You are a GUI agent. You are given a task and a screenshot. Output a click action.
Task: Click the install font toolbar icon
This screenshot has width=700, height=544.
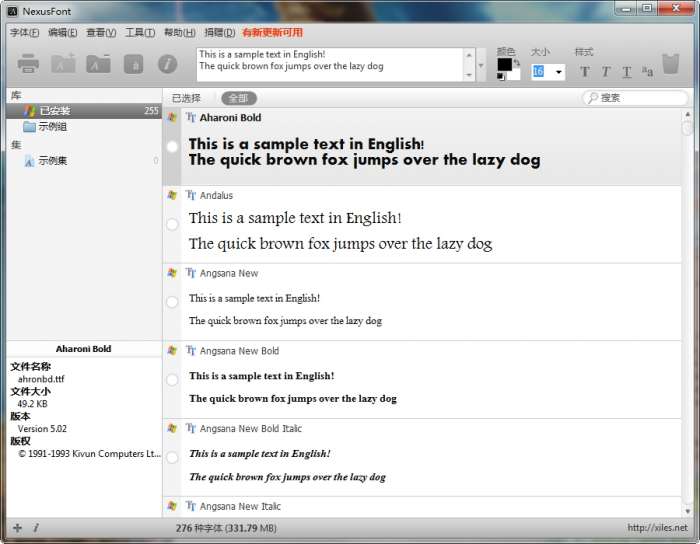(133, 64)
